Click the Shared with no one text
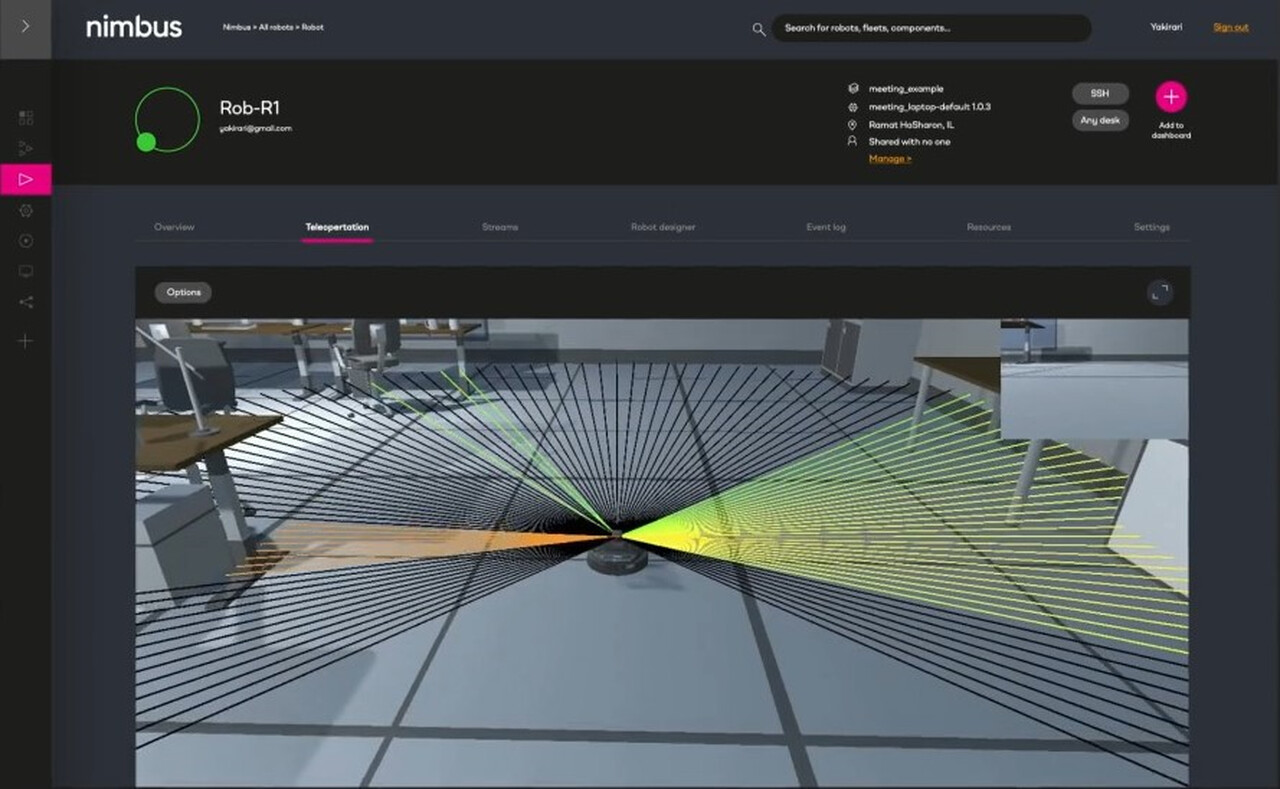 click(x=910, y=142)
